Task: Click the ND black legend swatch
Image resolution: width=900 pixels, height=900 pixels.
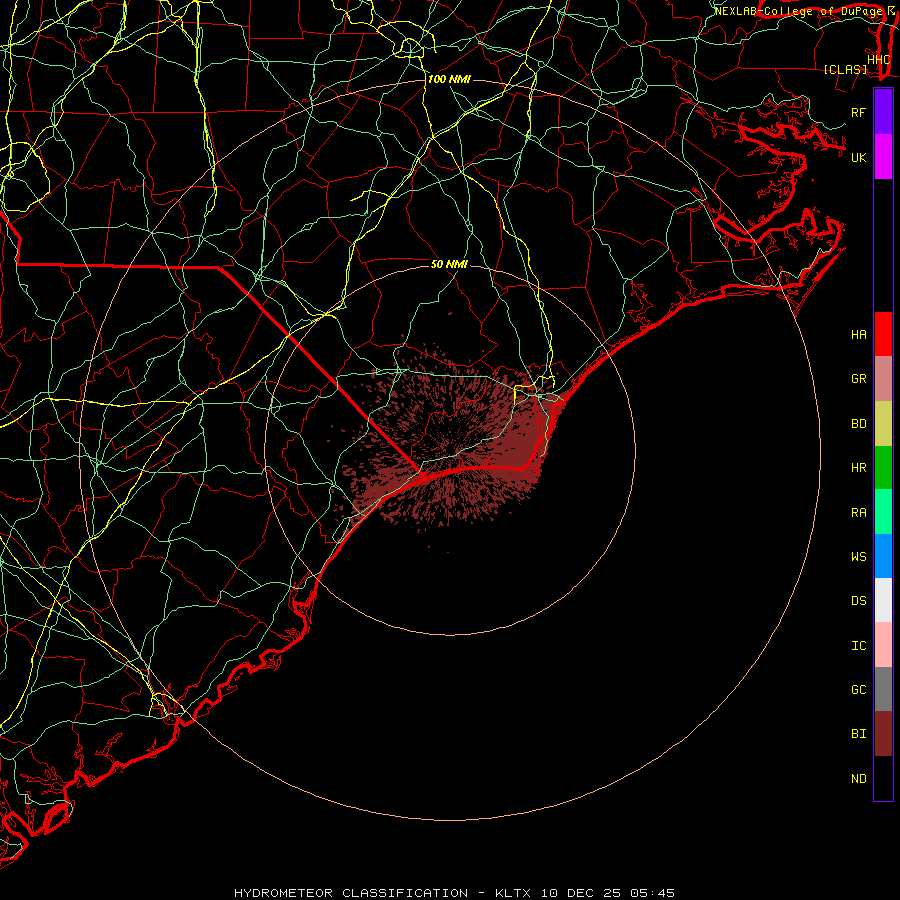Action: click(x=883, y=778)
